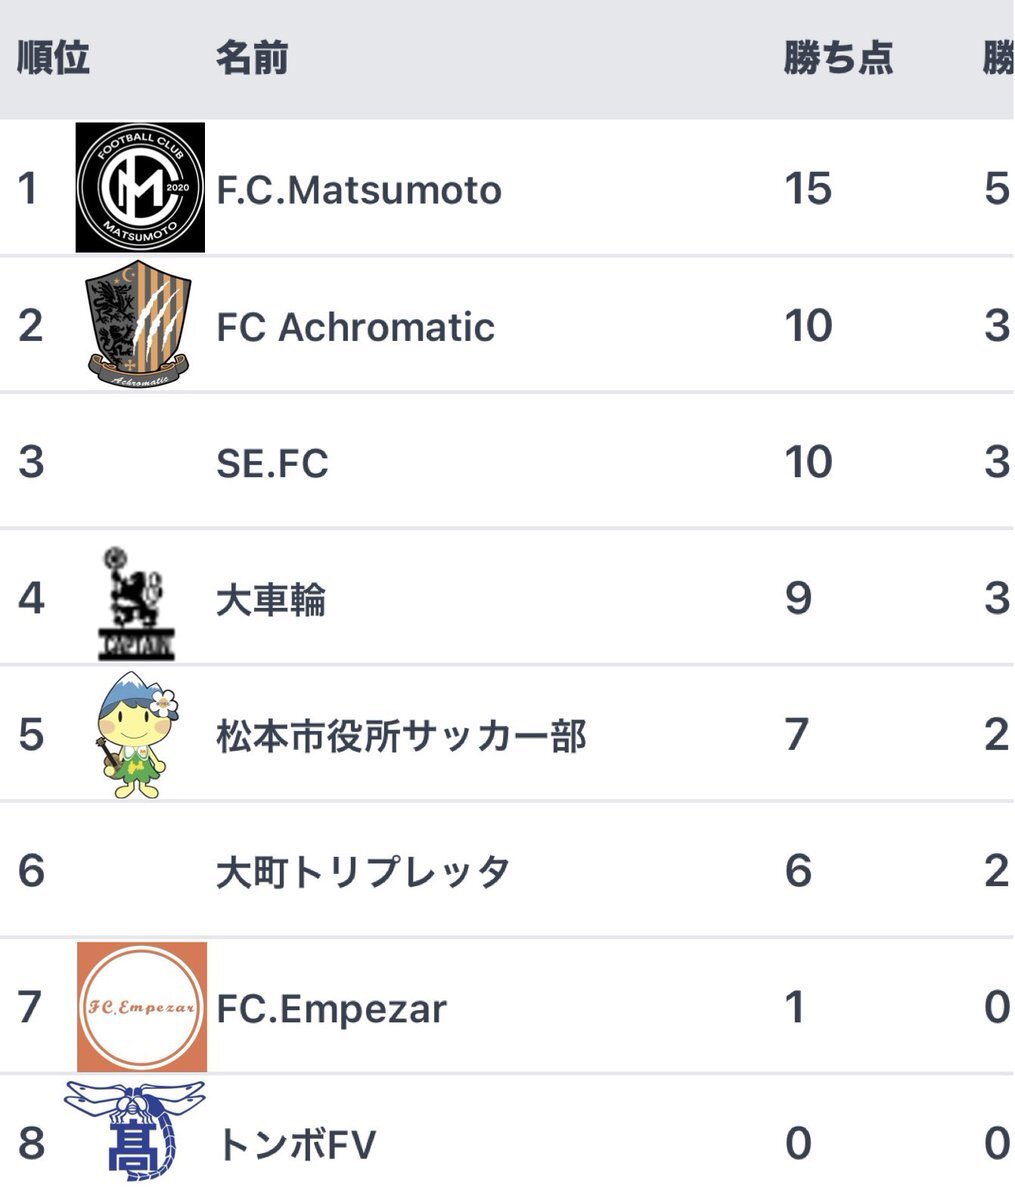The width and height of the screenshot is (1015, 1200).
Task: Select the FC Achromatic team name
Action: 355,327
